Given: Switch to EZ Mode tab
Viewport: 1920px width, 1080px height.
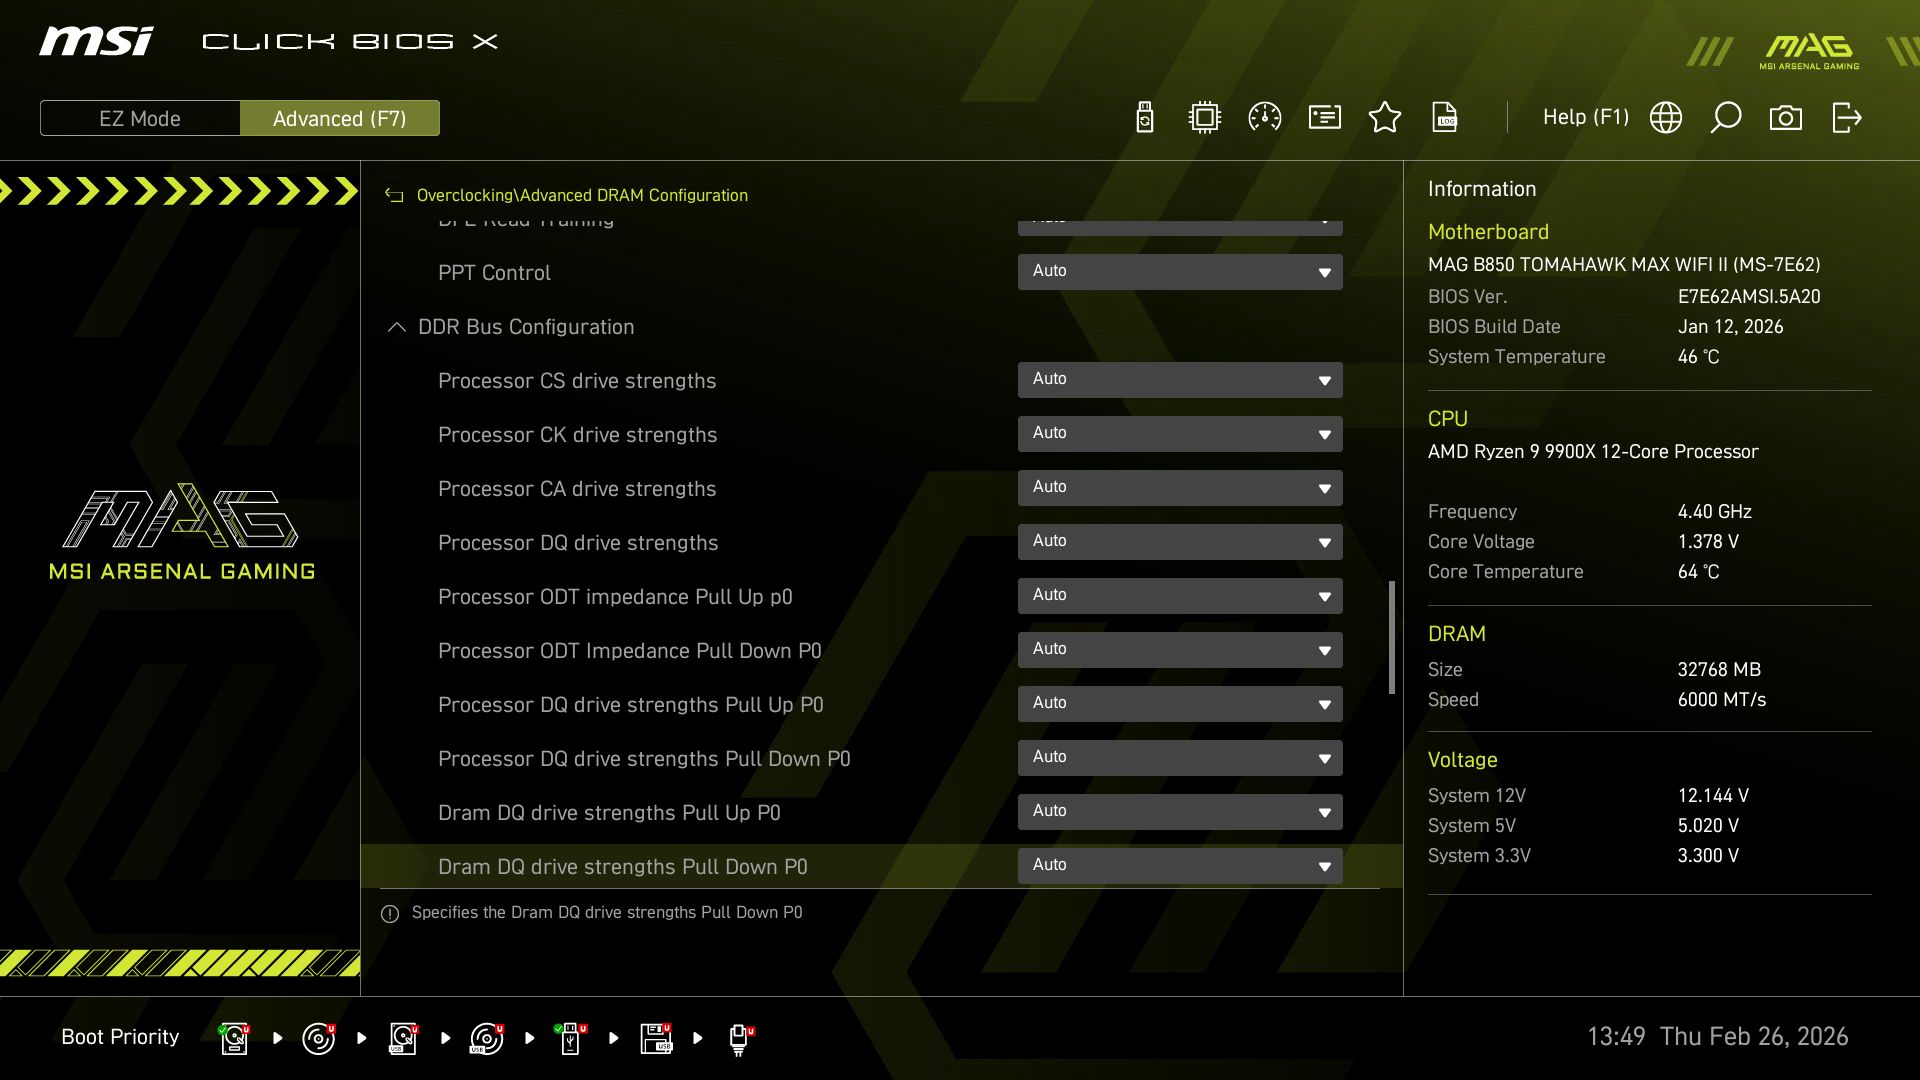Looking at the screenshot, I should tap(139, 118).
